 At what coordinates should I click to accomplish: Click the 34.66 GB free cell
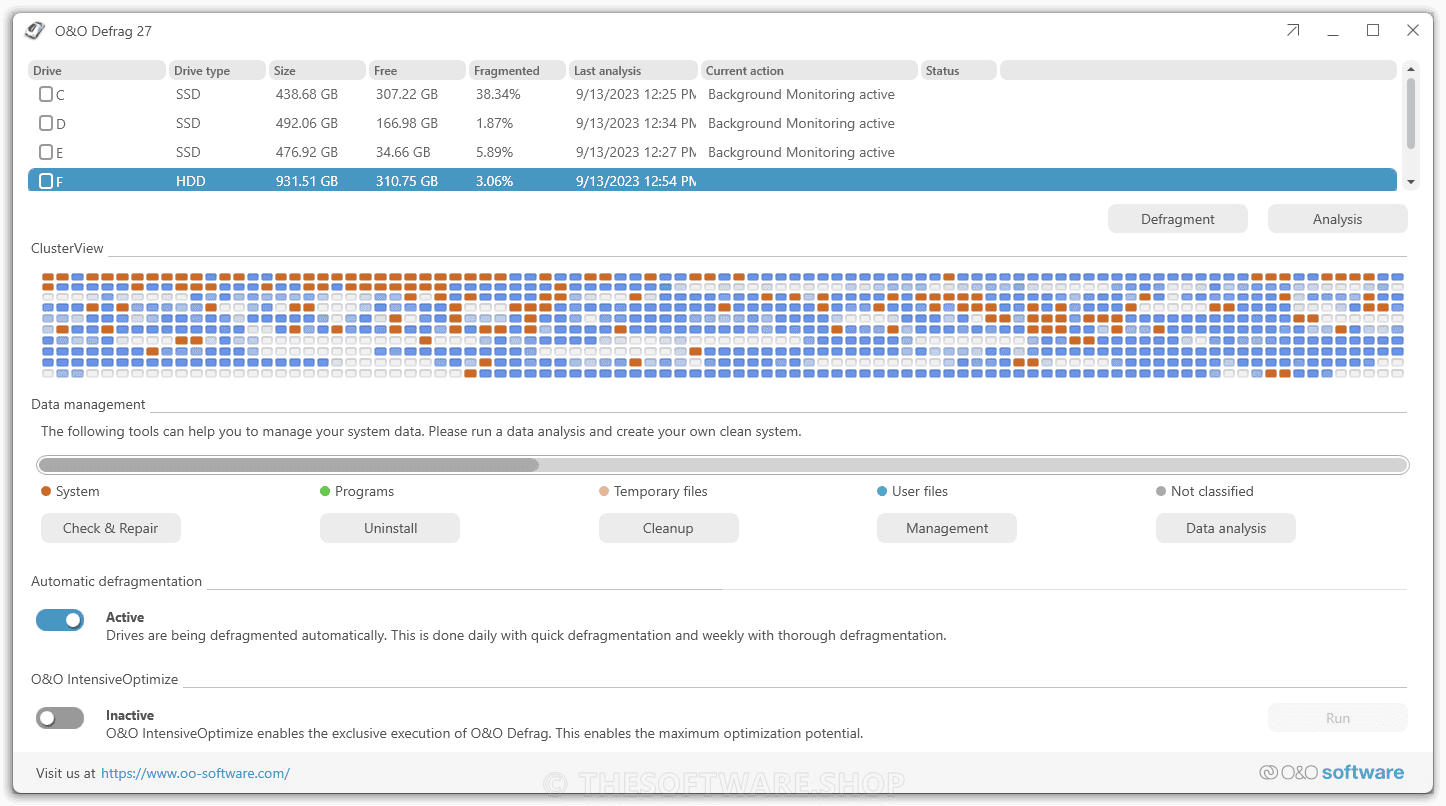[x=402, y=152]
